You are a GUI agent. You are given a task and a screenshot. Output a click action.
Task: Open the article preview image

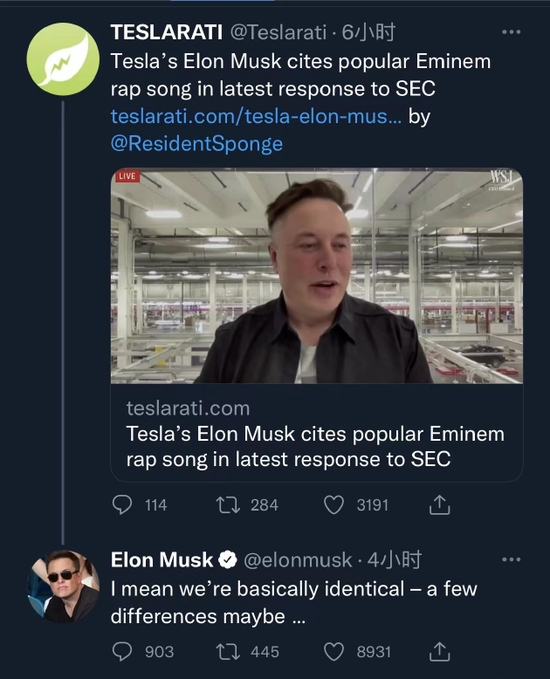point(317,275)
